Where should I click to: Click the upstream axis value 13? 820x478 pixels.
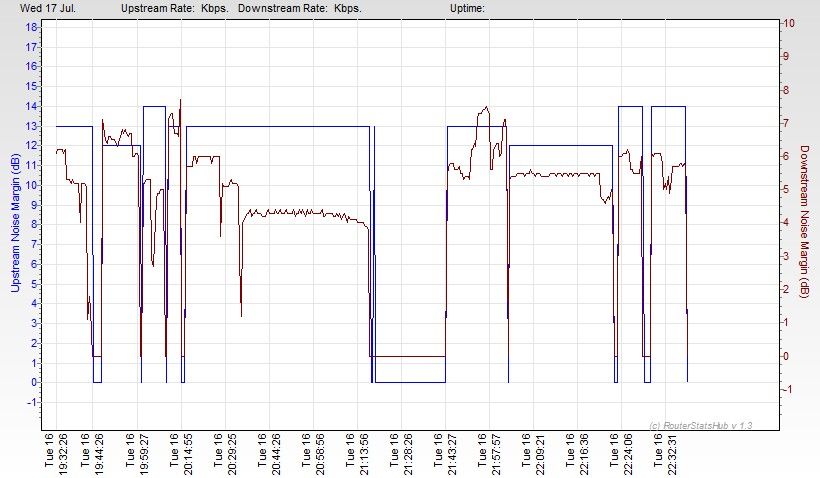(31, 126)
